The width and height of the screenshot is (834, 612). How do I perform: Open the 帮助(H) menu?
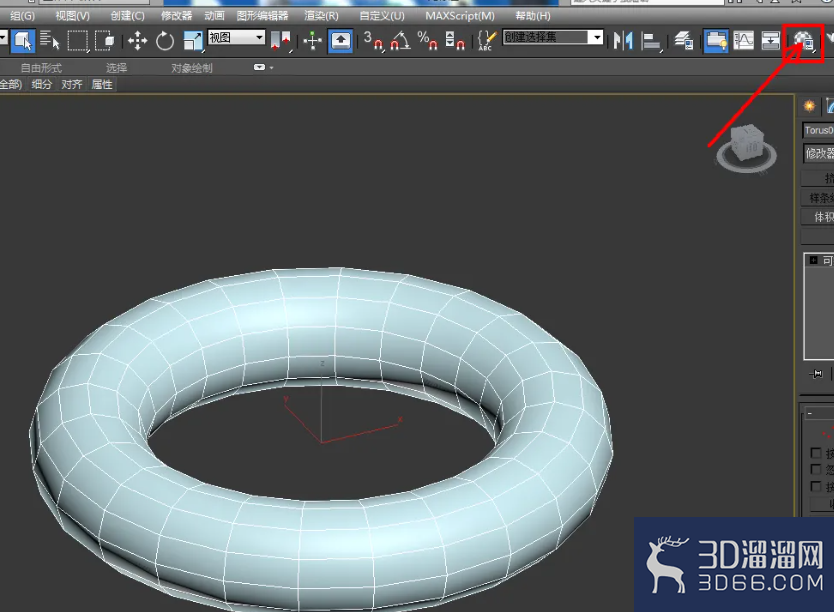tap(533, 16)
